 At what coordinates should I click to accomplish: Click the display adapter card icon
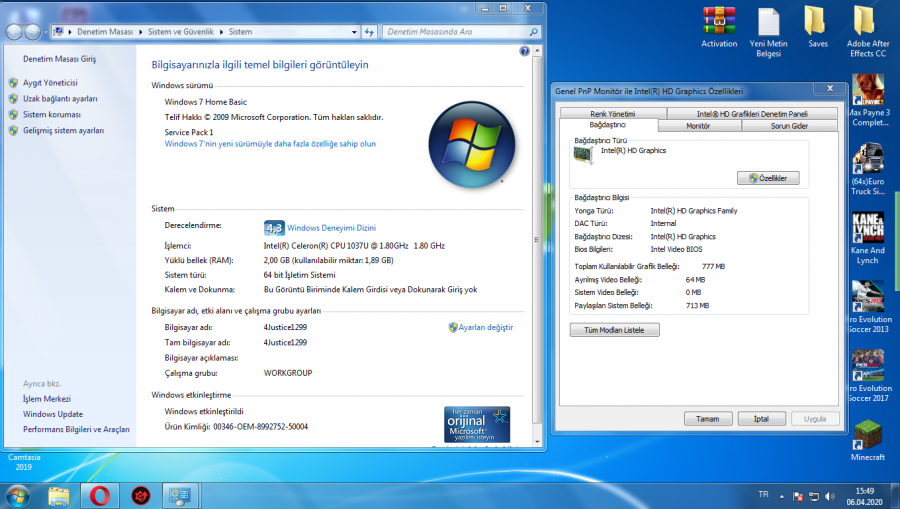click(x=583, y=155)
